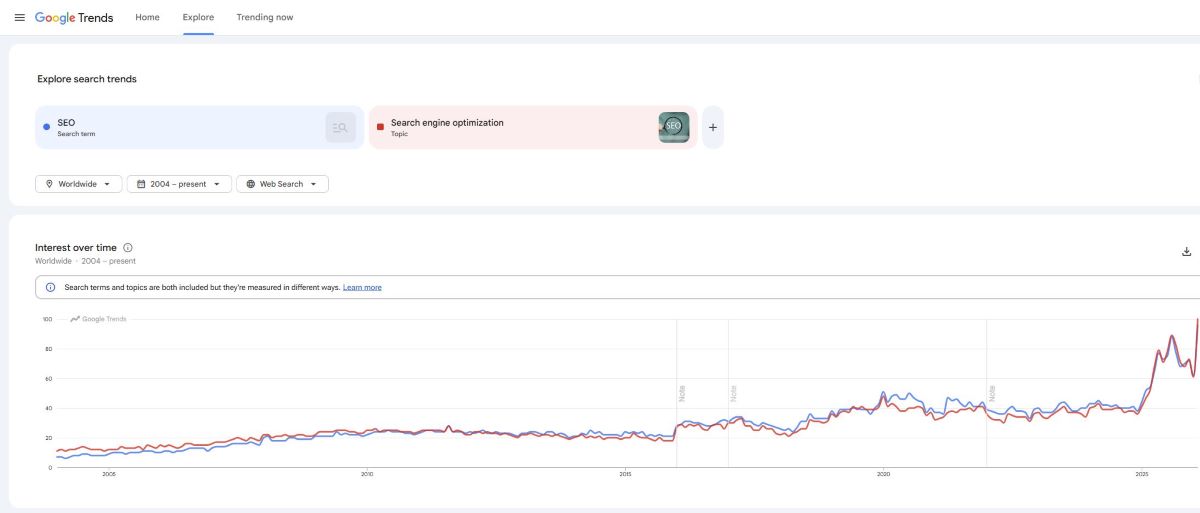1200x513 pixels.
Task: Click the Worldwide · 2004 – present subtitle
Action: coord(85,261)
